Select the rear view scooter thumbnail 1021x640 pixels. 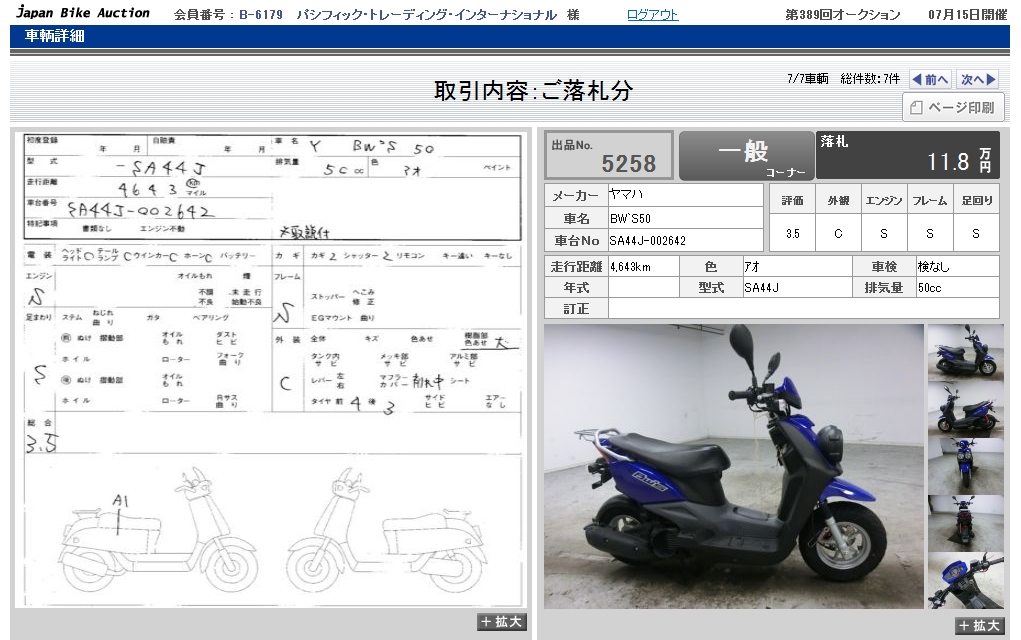pos(965,523)
